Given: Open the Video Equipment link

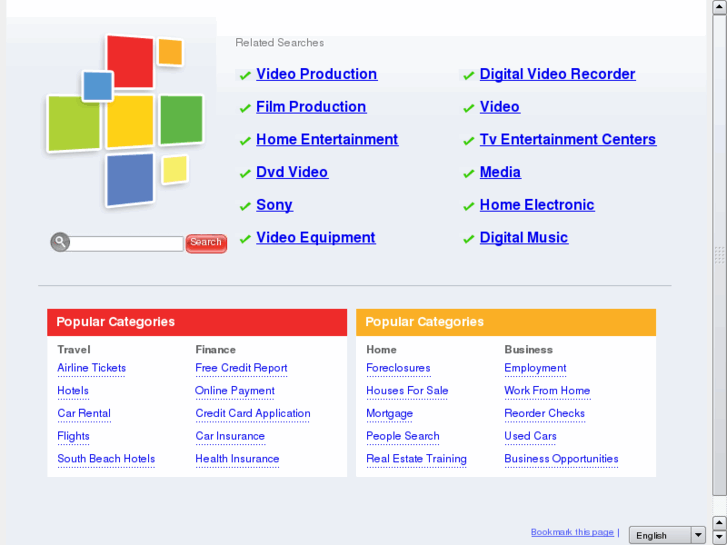Looking at the screenshot, I should tap(316, 237).
